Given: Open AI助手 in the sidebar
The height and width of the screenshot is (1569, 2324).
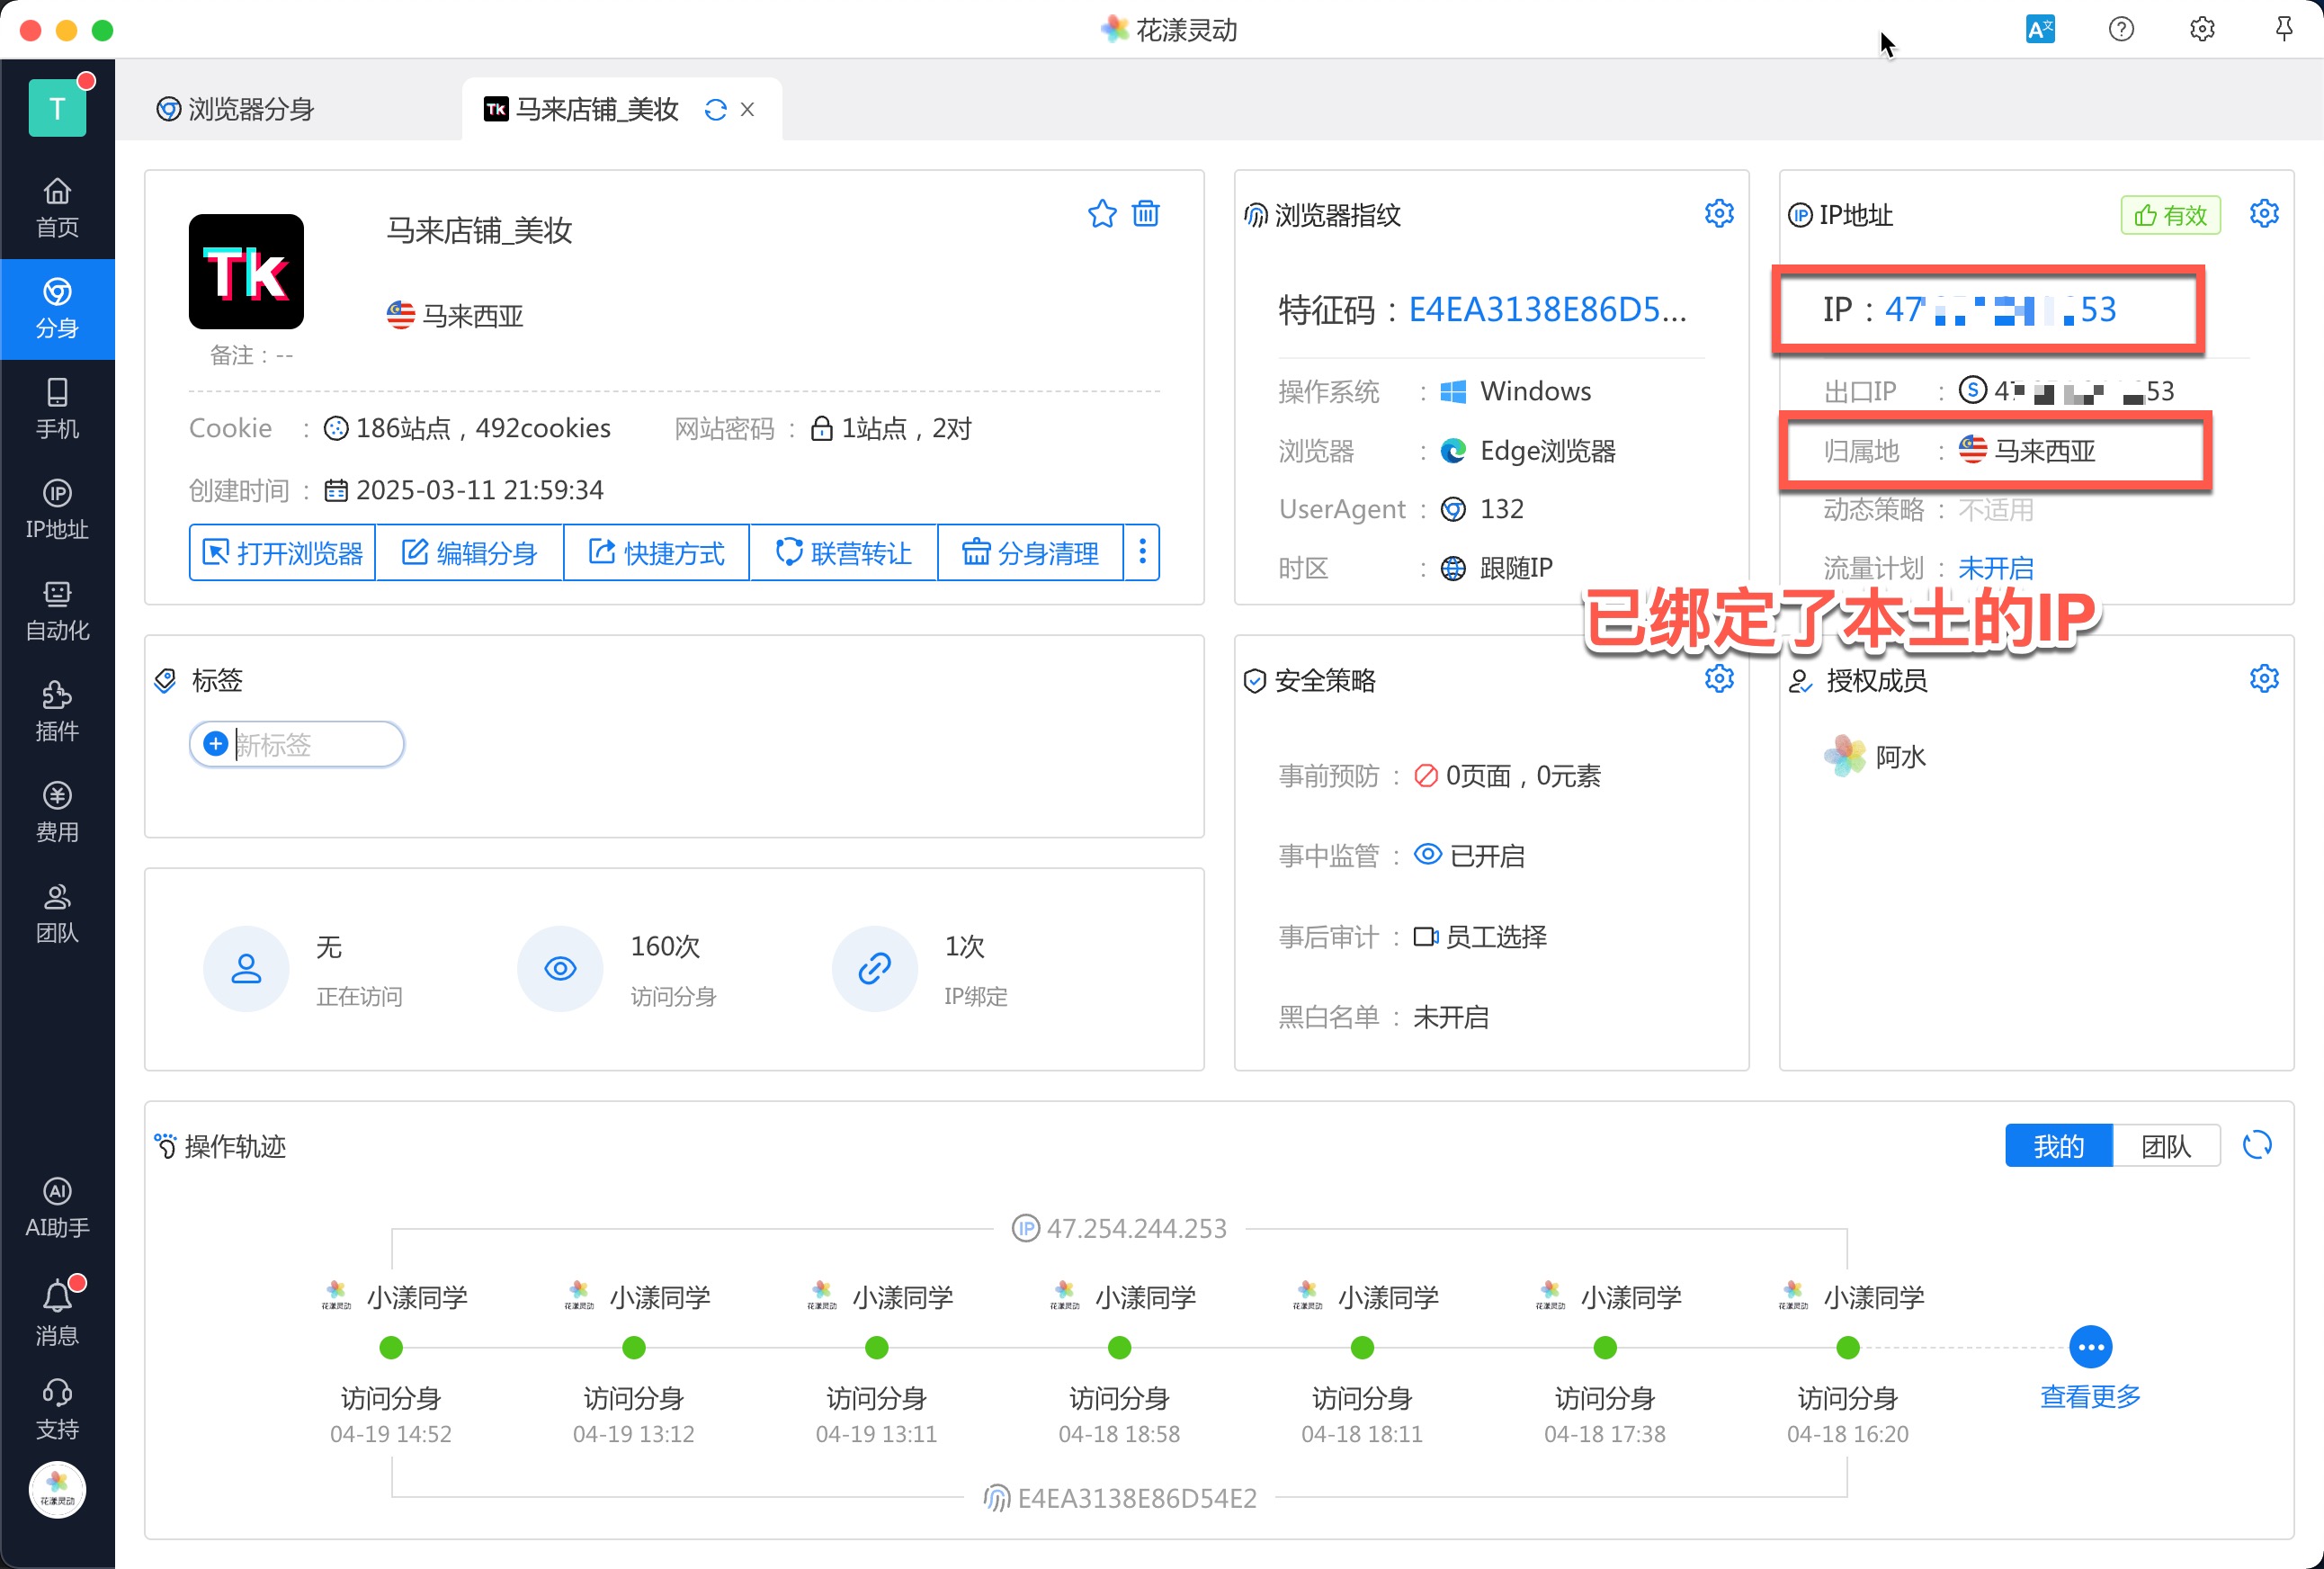Looking at the screenshot, I should tap(57, 1207).
